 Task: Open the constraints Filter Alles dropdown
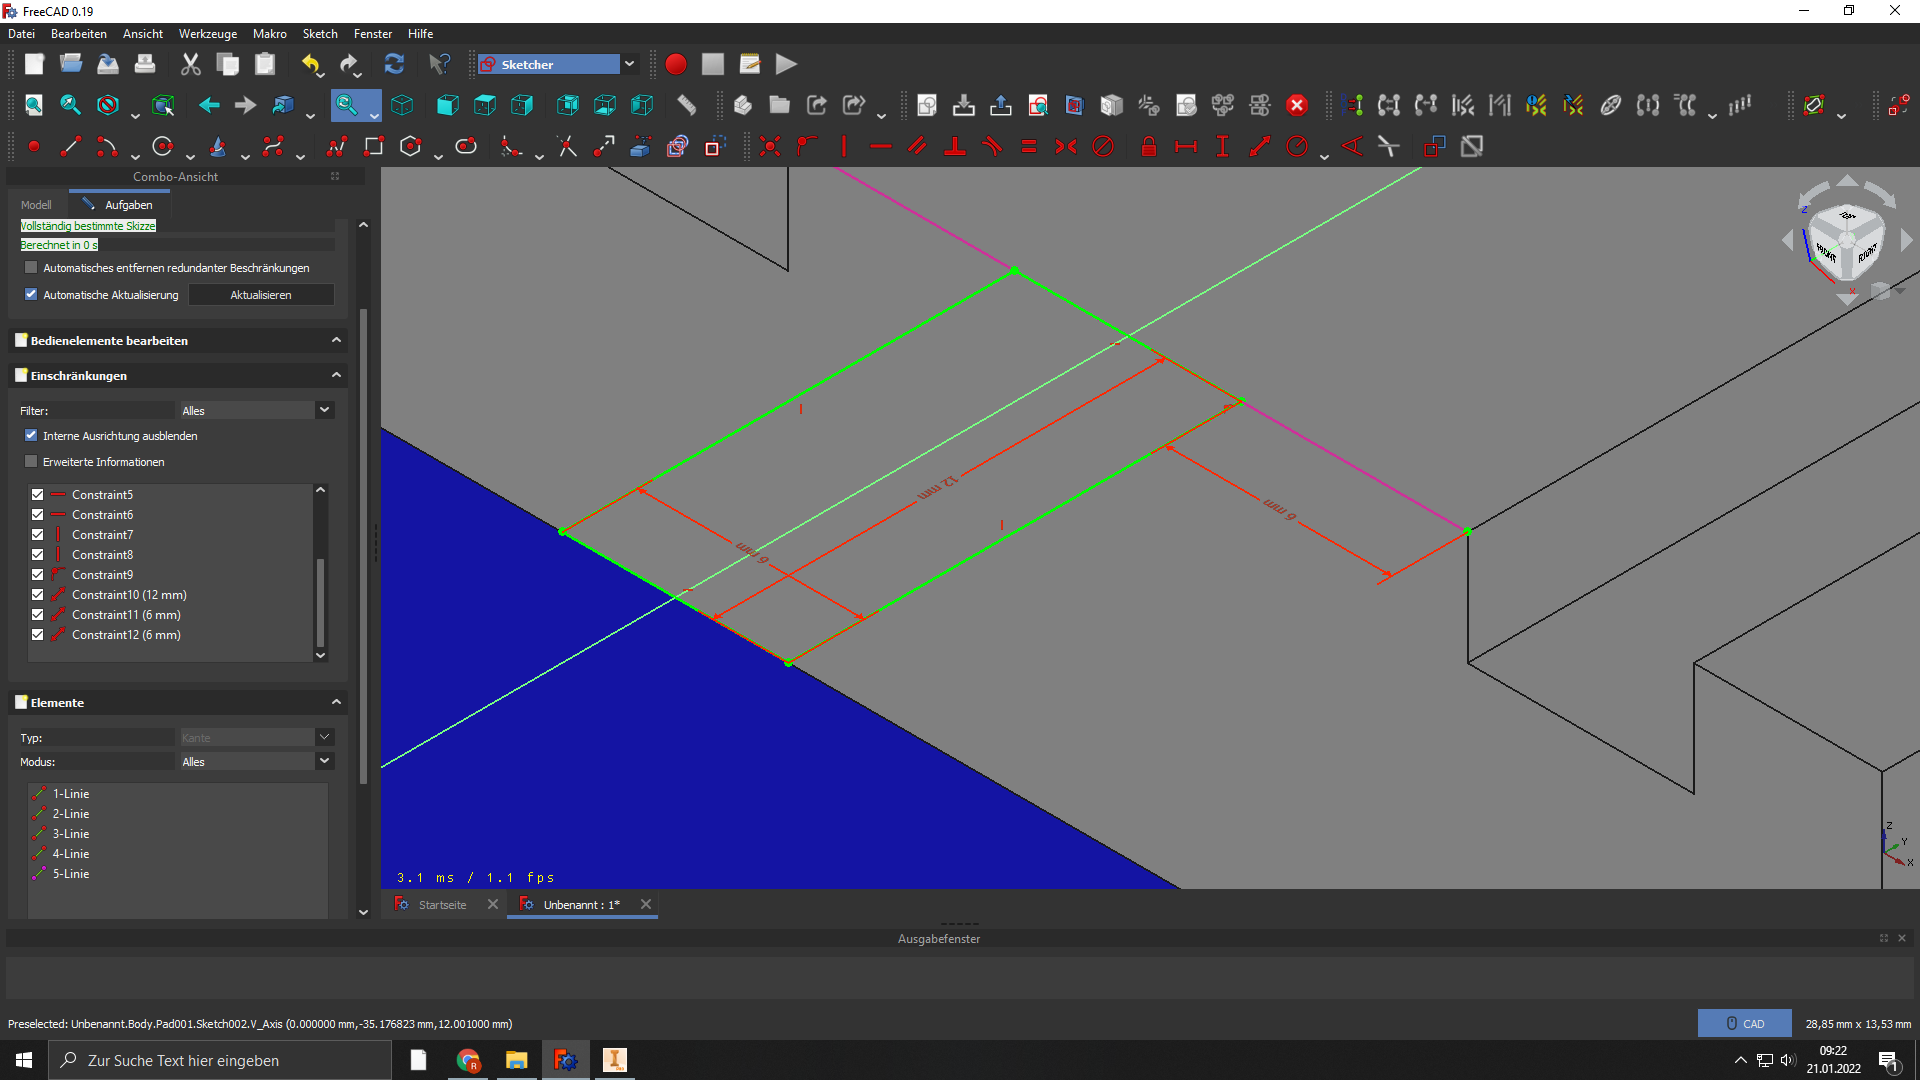point(324,410)
